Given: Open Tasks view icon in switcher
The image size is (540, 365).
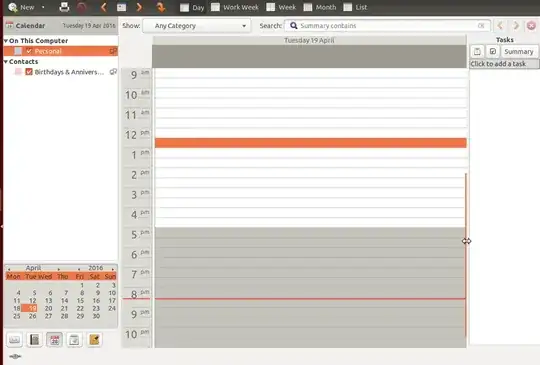Looking at the screenshot, I should 74,340.
